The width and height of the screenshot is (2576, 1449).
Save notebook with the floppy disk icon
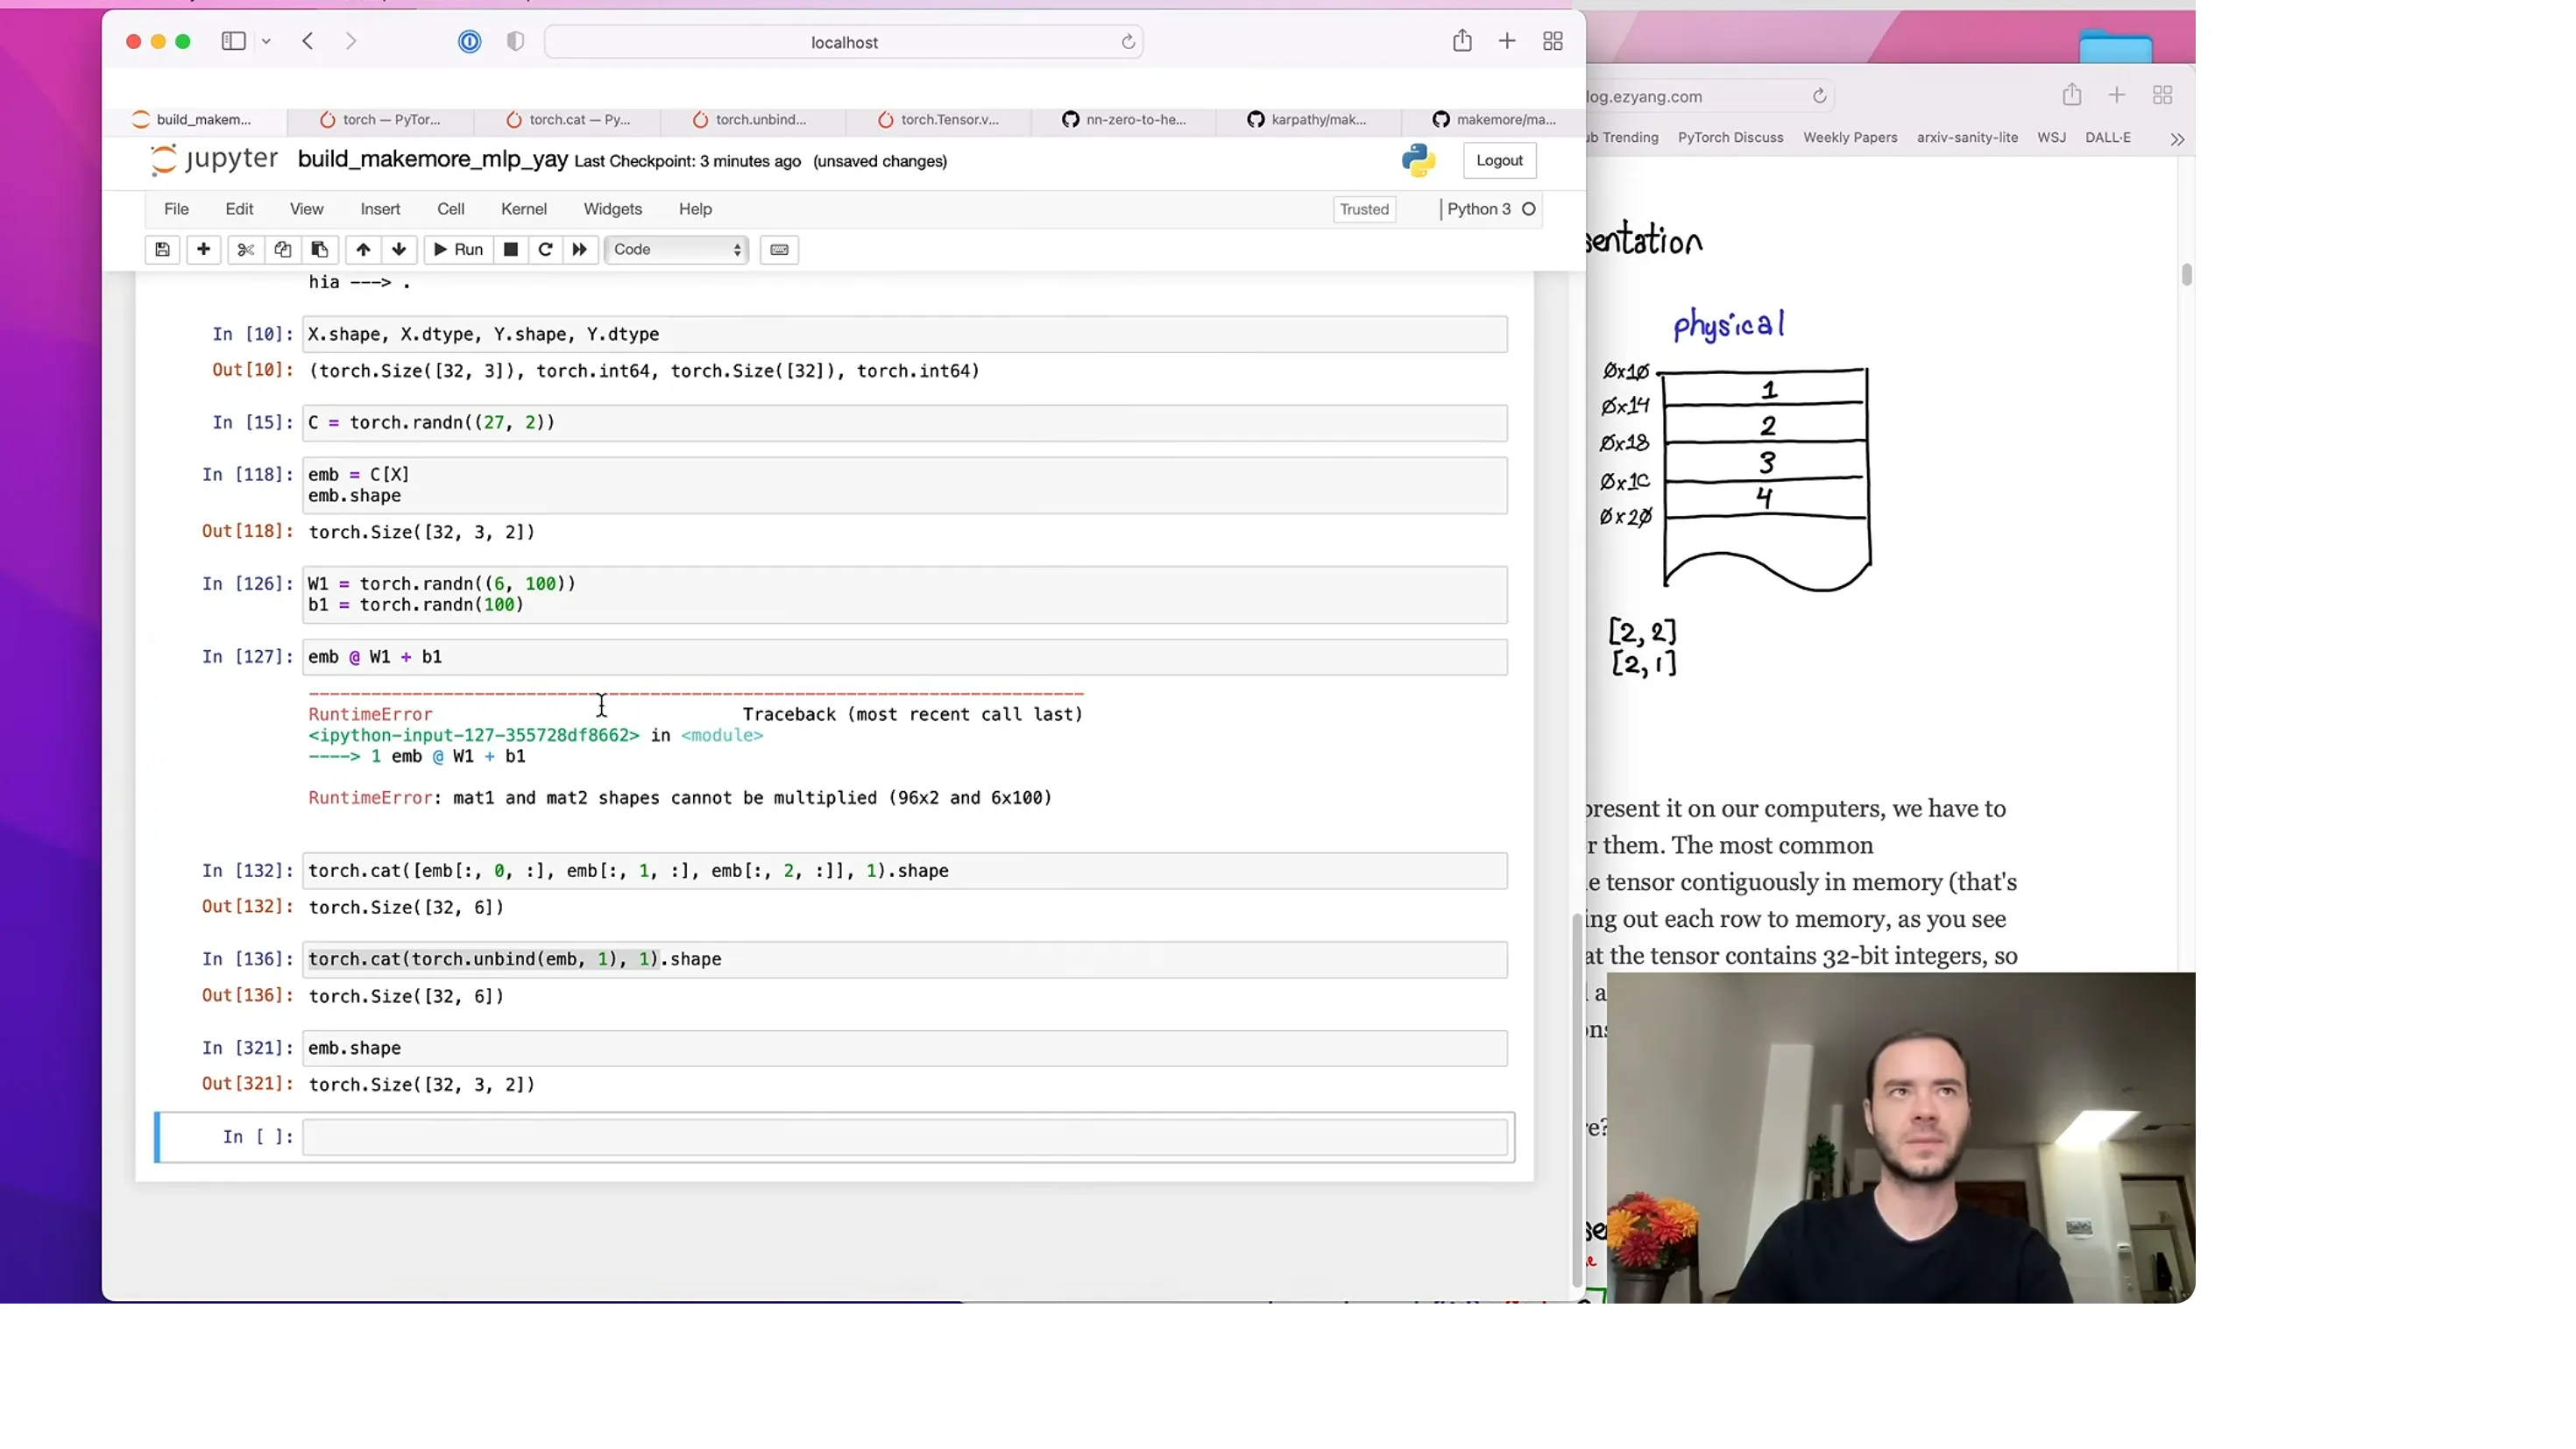point(162,249)
